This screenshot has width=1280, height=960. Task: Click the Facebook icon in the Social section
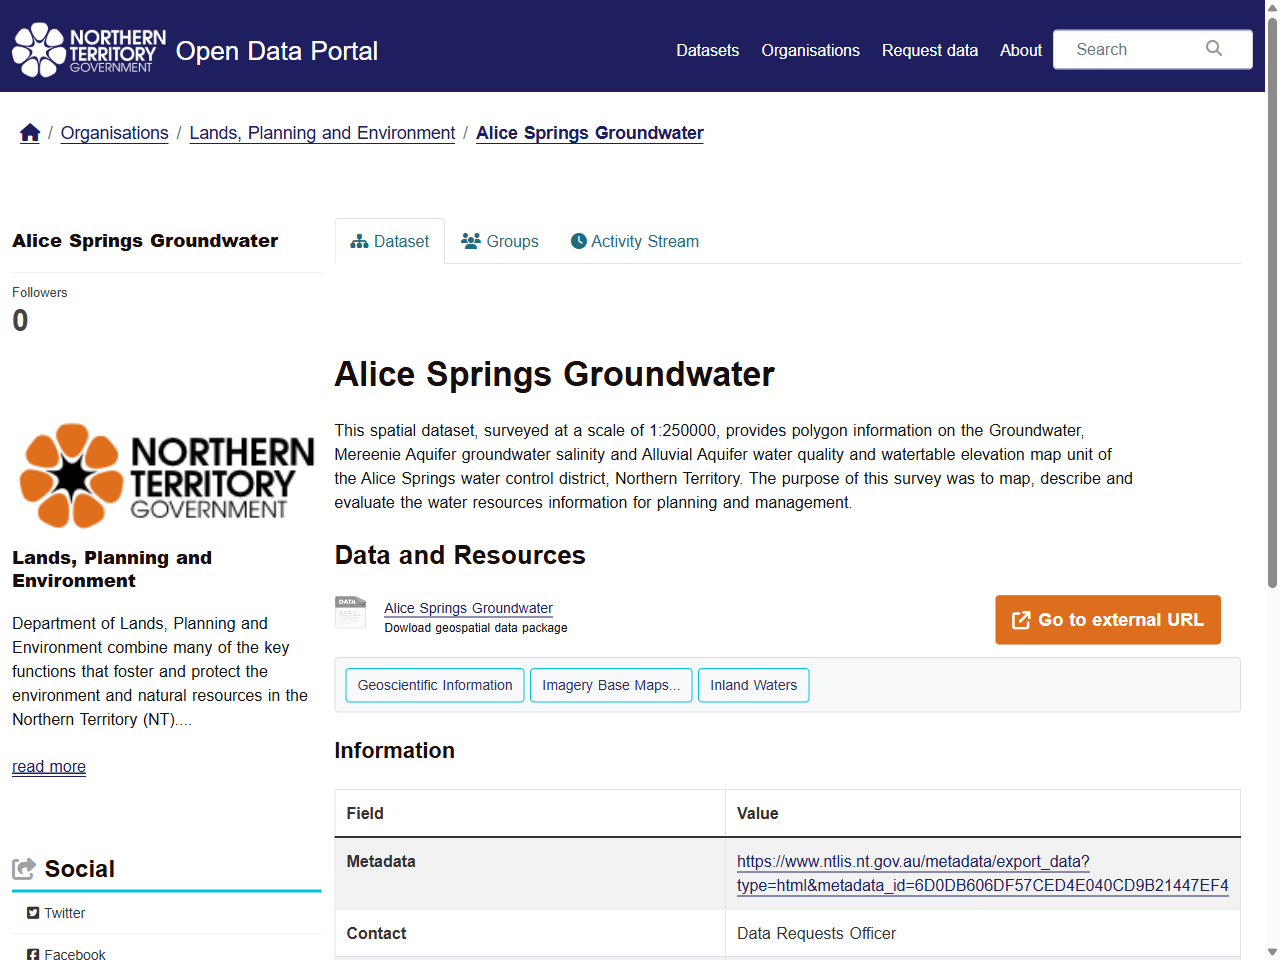coord(33,954)
